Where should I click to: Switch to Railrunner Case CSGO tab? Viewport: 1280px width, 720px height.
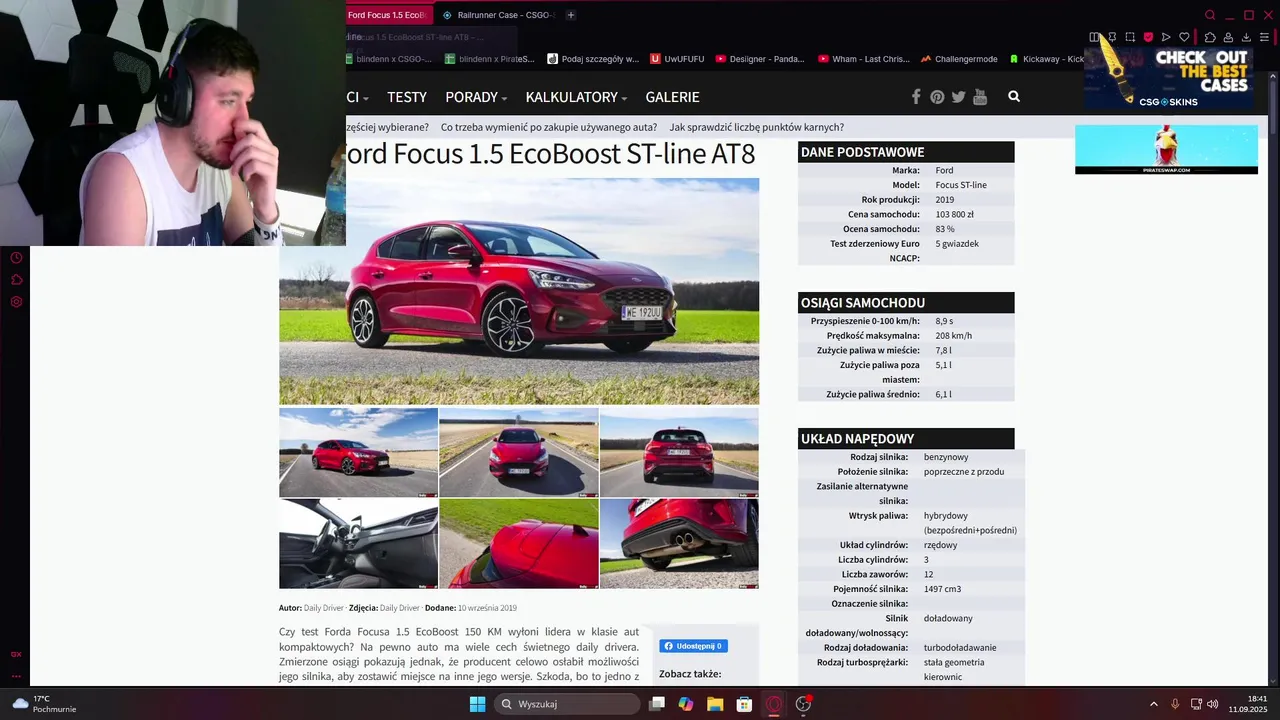point(497,15)
